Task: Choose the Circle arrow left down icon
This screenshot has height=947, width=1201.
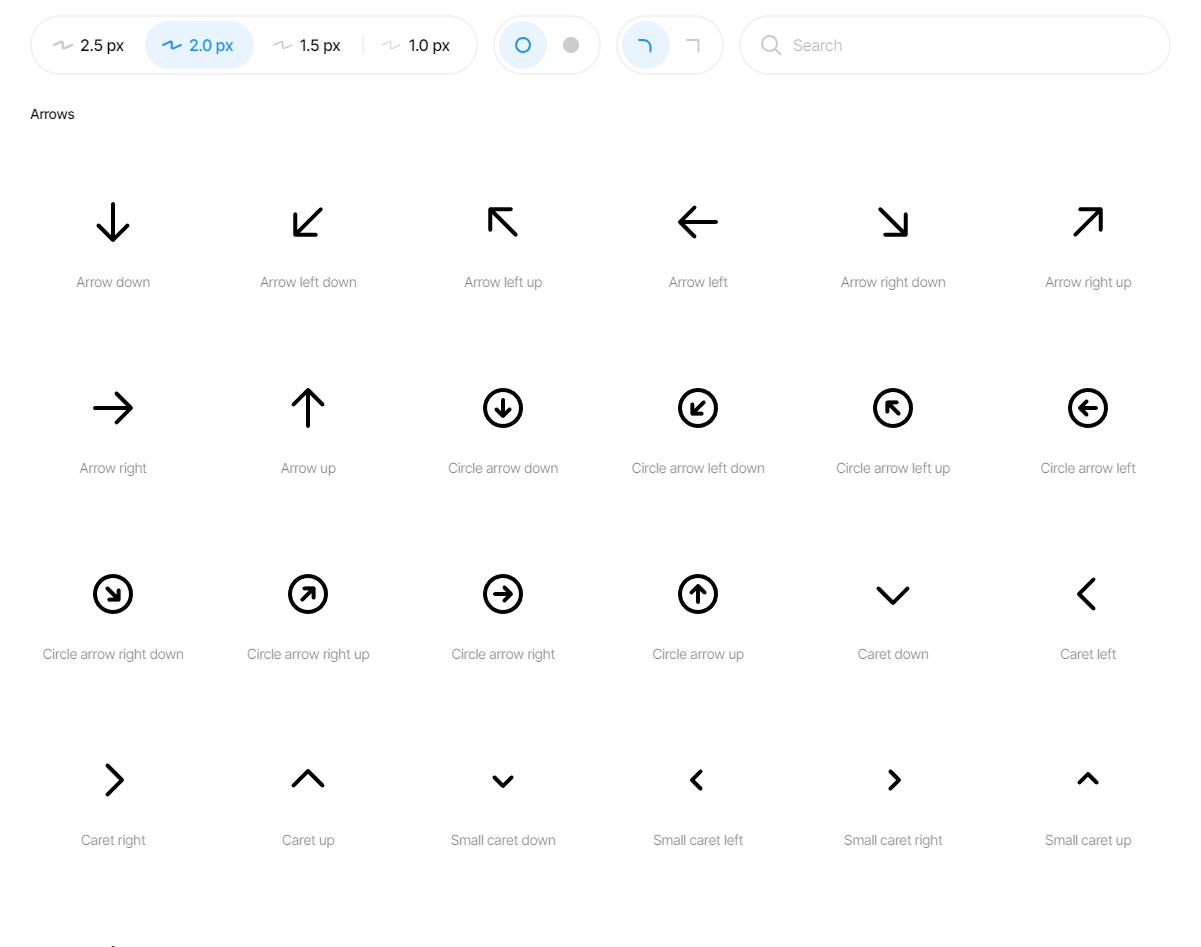Action: (x=698, y=408)
